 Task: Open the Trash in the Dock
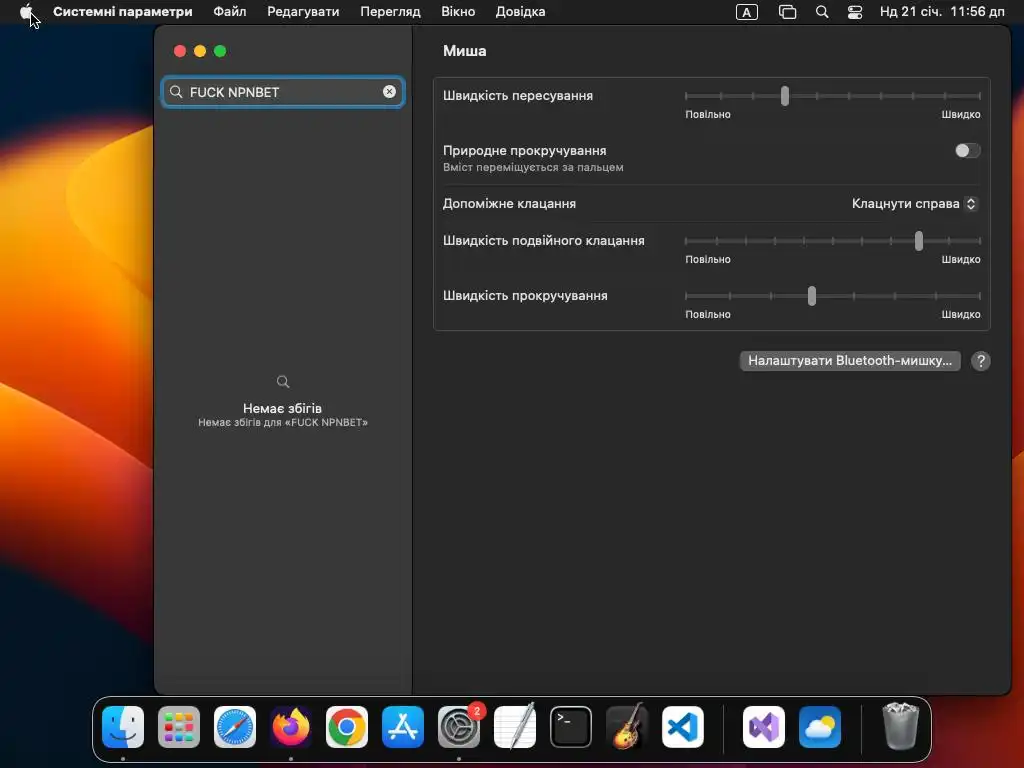coord(901,727)
